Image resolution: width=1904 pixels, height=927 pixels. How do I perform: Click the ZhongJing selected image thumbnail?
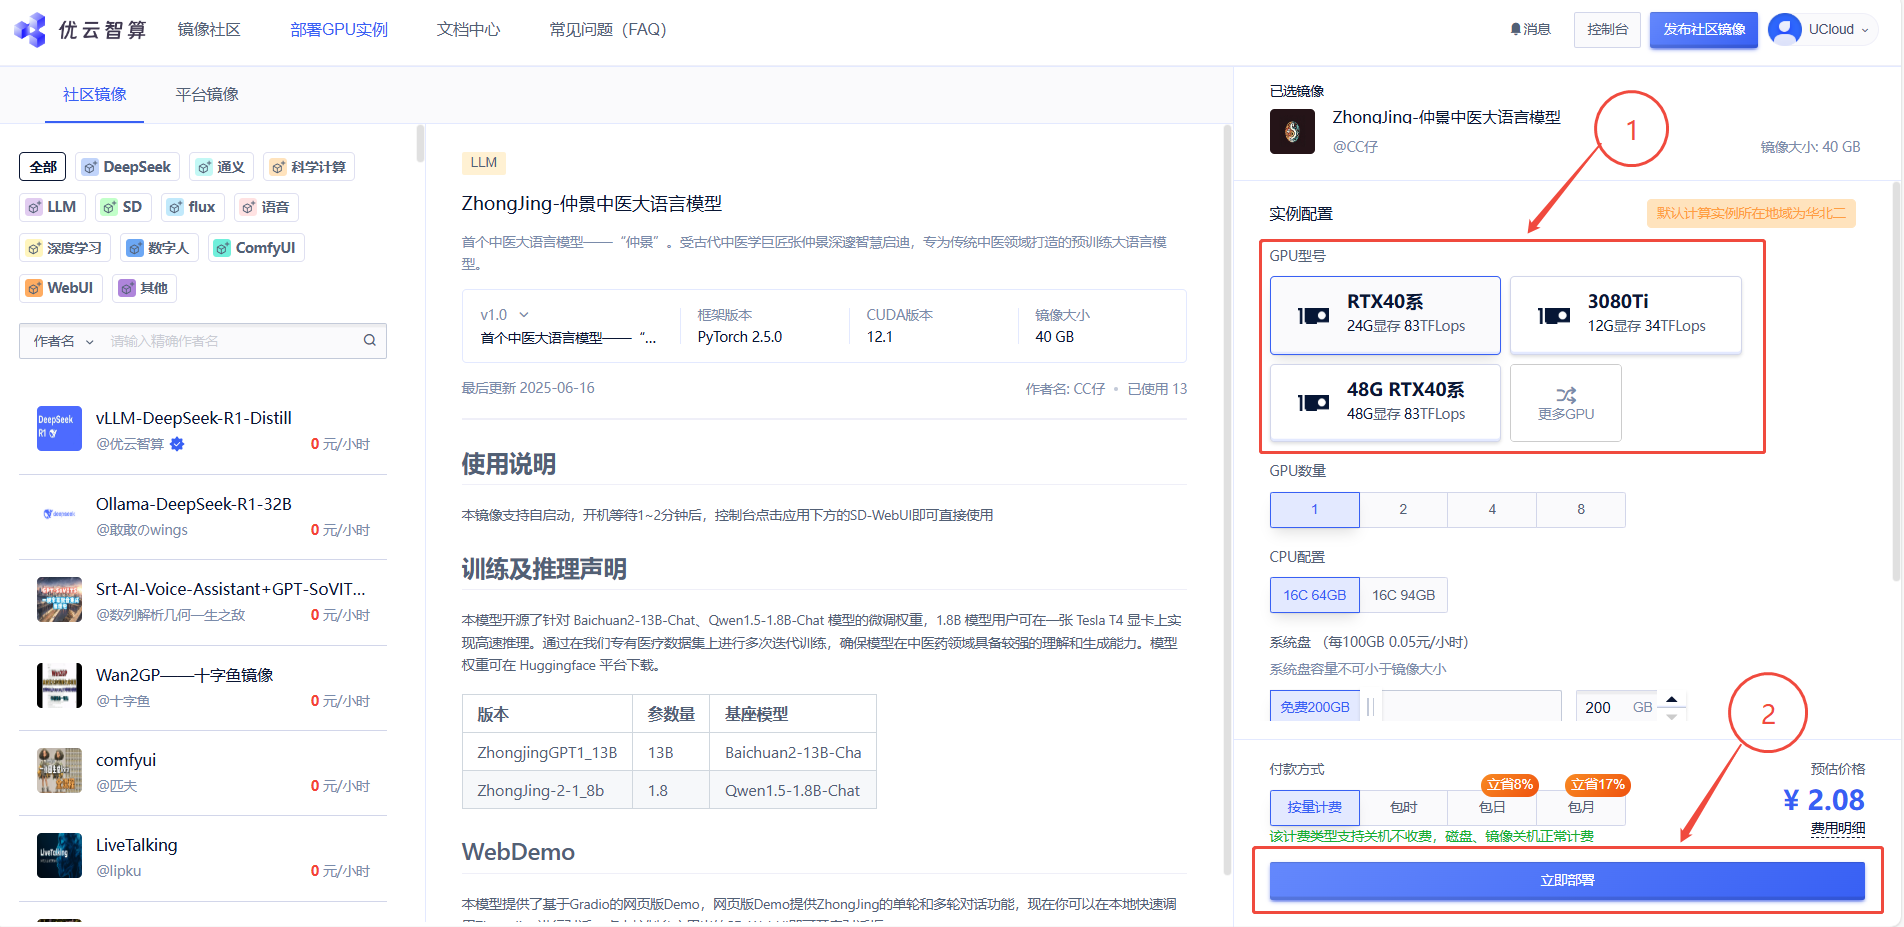(x=1292, y=131)
